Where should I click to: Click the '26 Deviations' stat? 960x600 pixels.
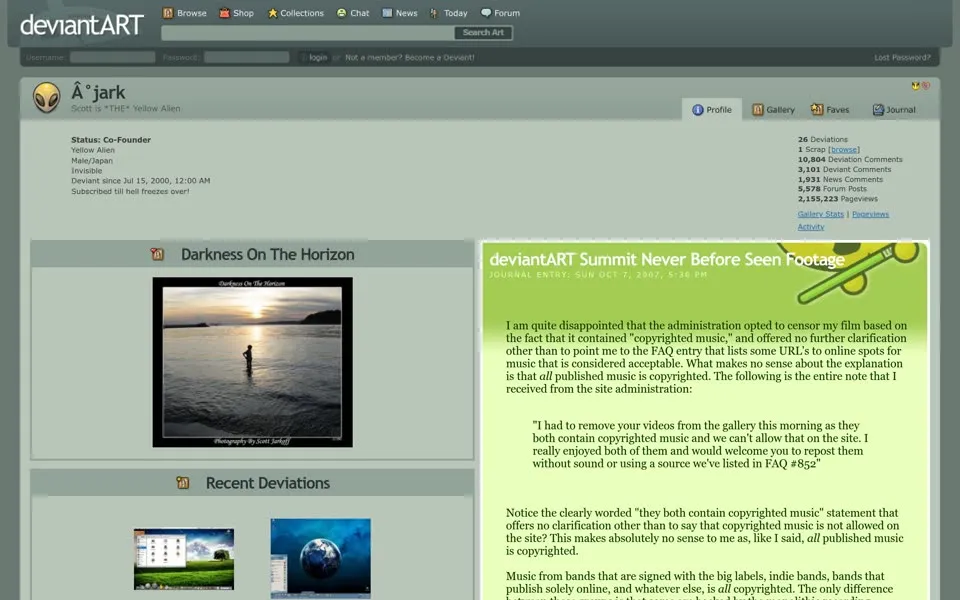pos(822,140)
